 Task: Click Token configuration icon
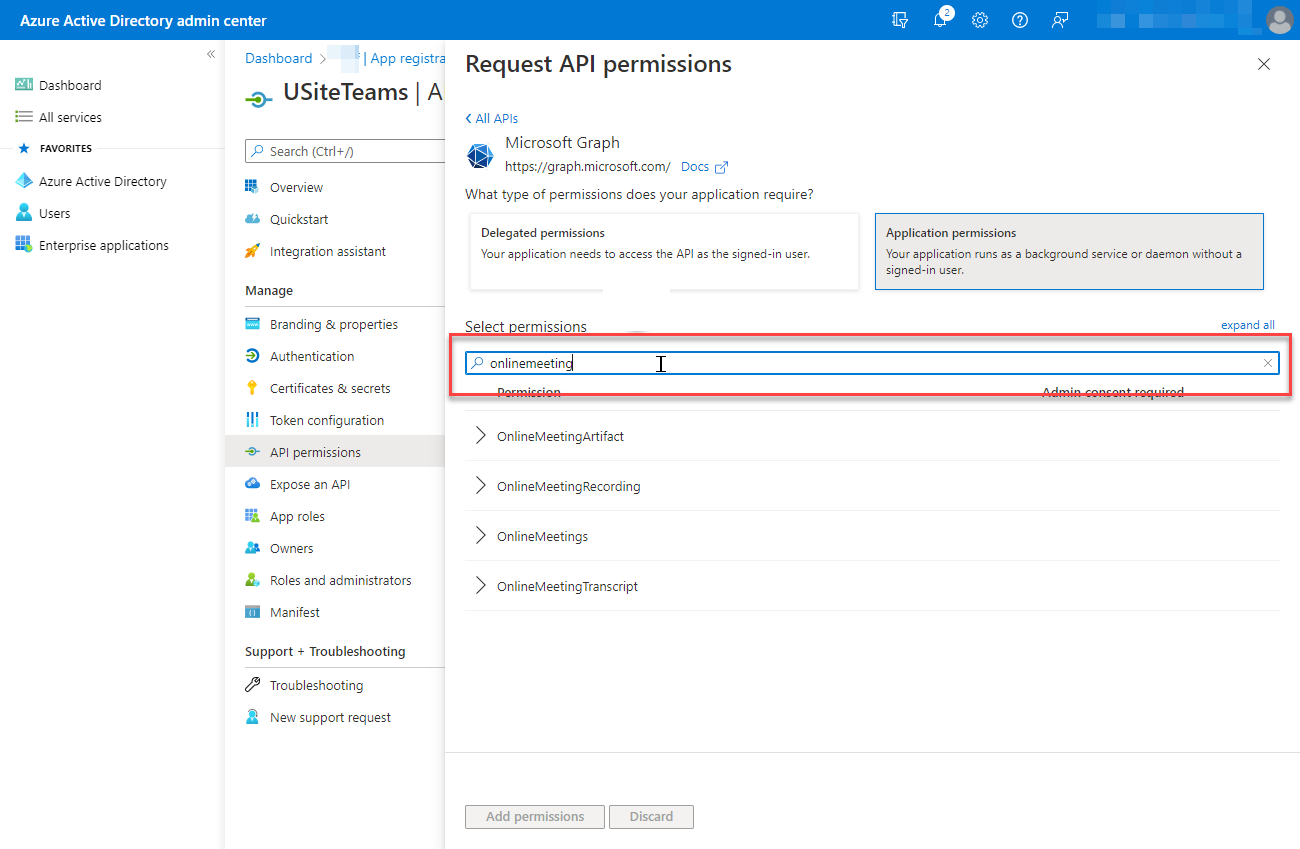click(252, 420)
